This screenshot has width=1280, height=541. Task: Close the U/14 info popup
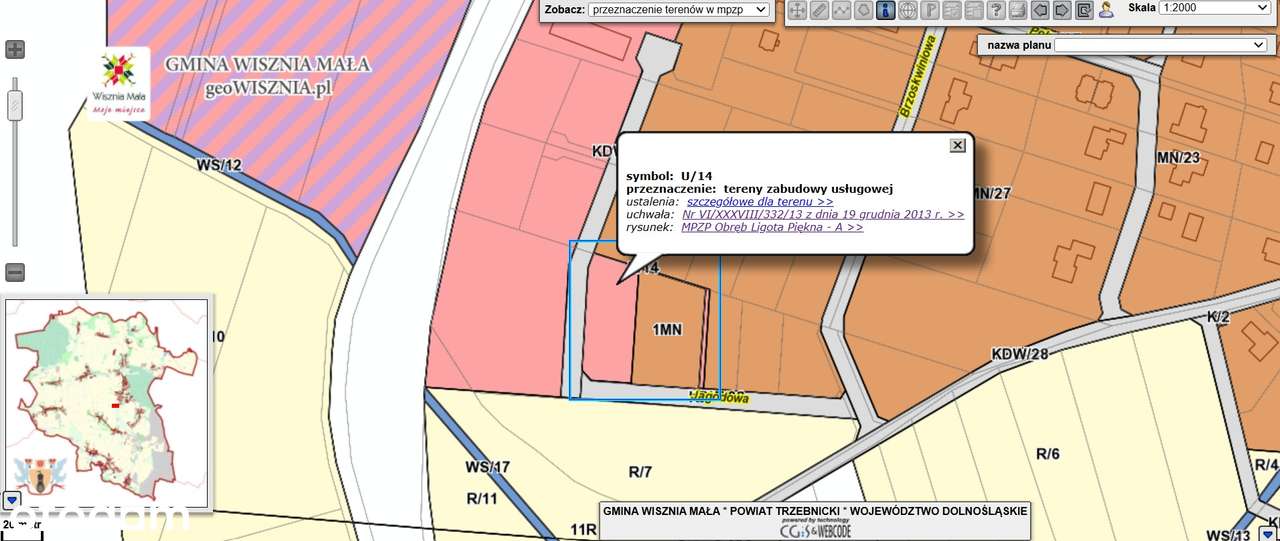[957, 145]
